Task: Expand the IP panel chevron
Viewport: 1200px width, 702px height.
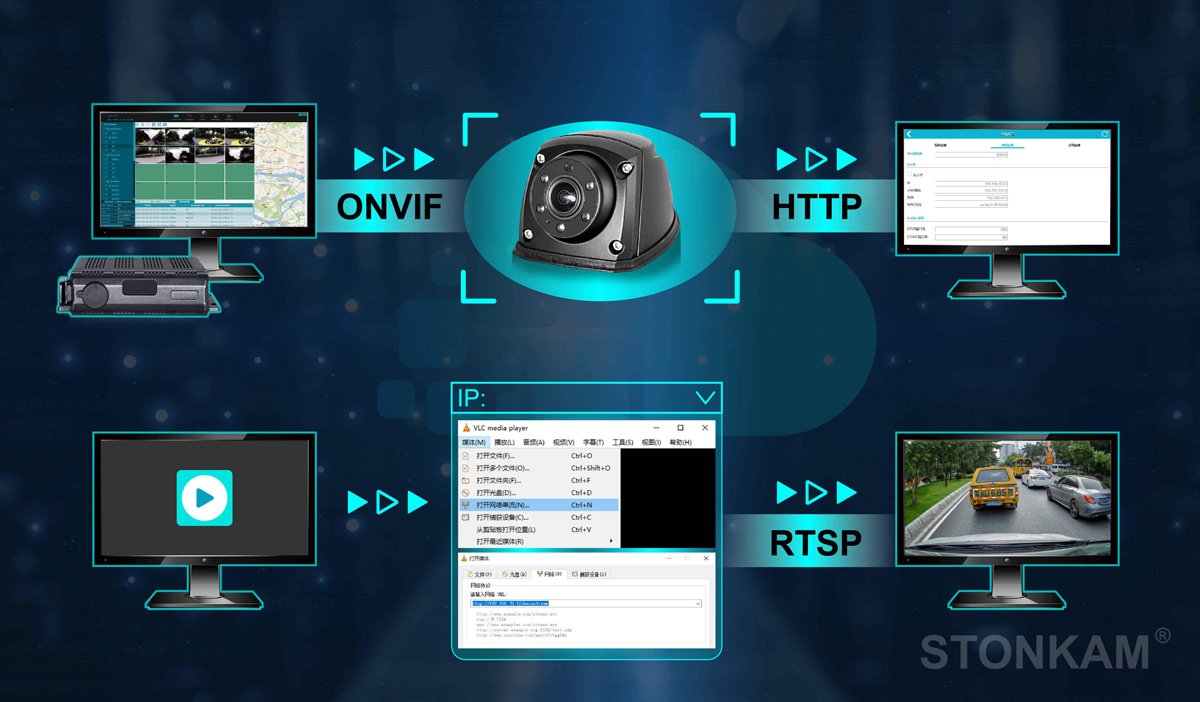Action: coord(705,398)
